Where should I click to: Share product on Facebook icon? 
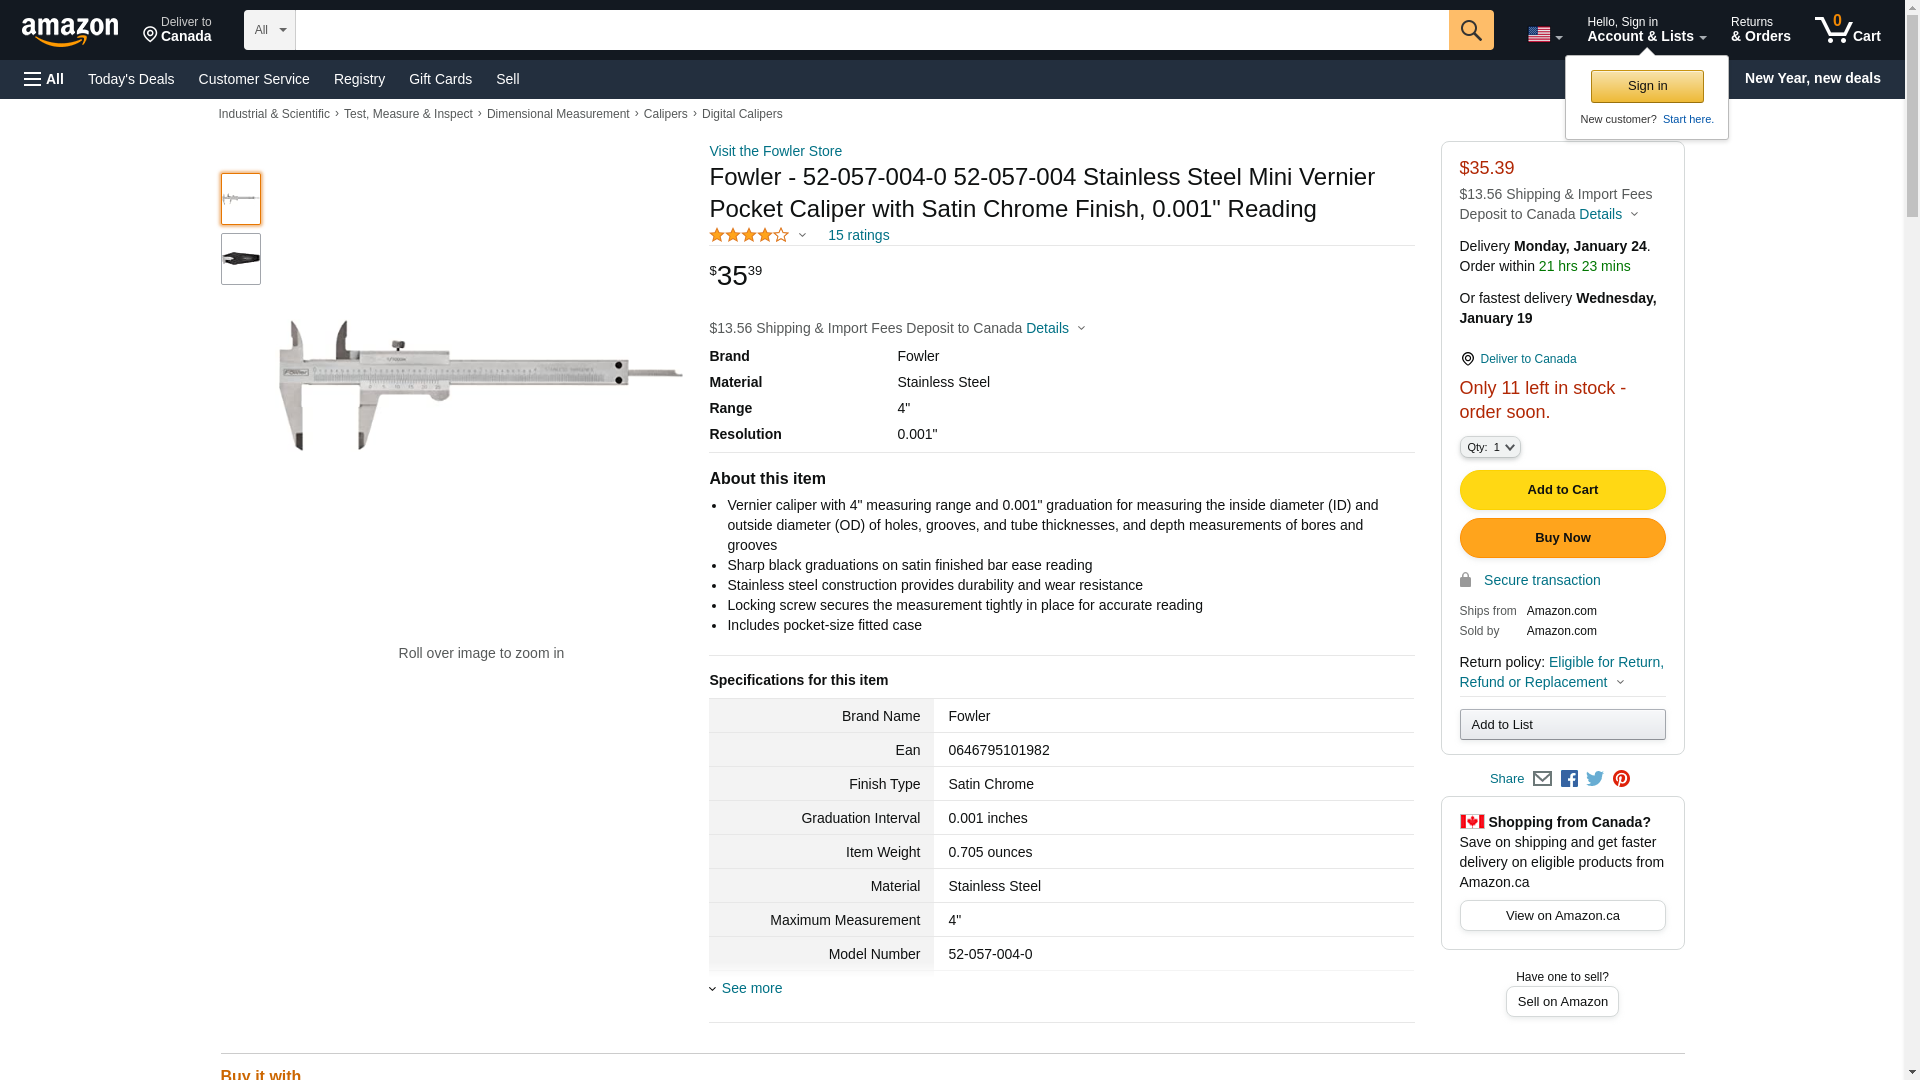1569,779
